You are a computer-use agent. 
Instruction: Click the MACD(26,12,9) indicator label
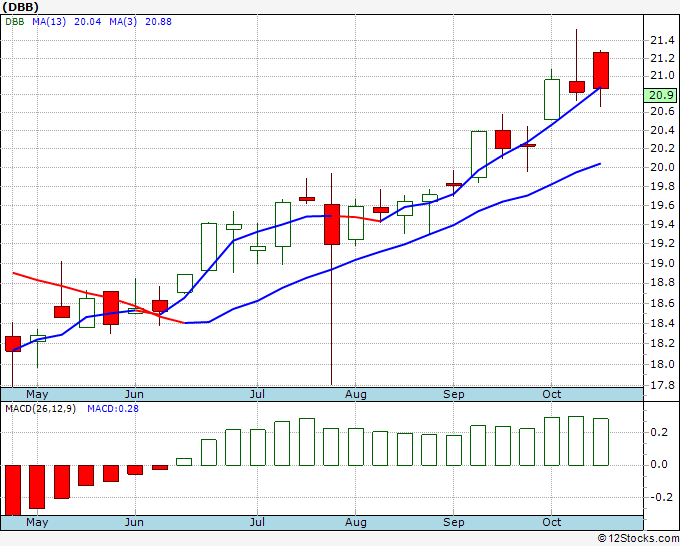point(40,409)
